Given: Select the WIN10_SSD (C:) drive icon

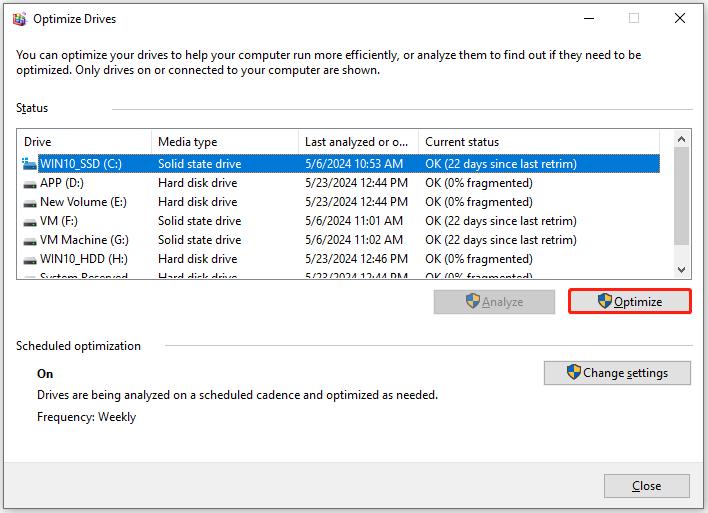Looking at the screenshot, I should point(29,164).
